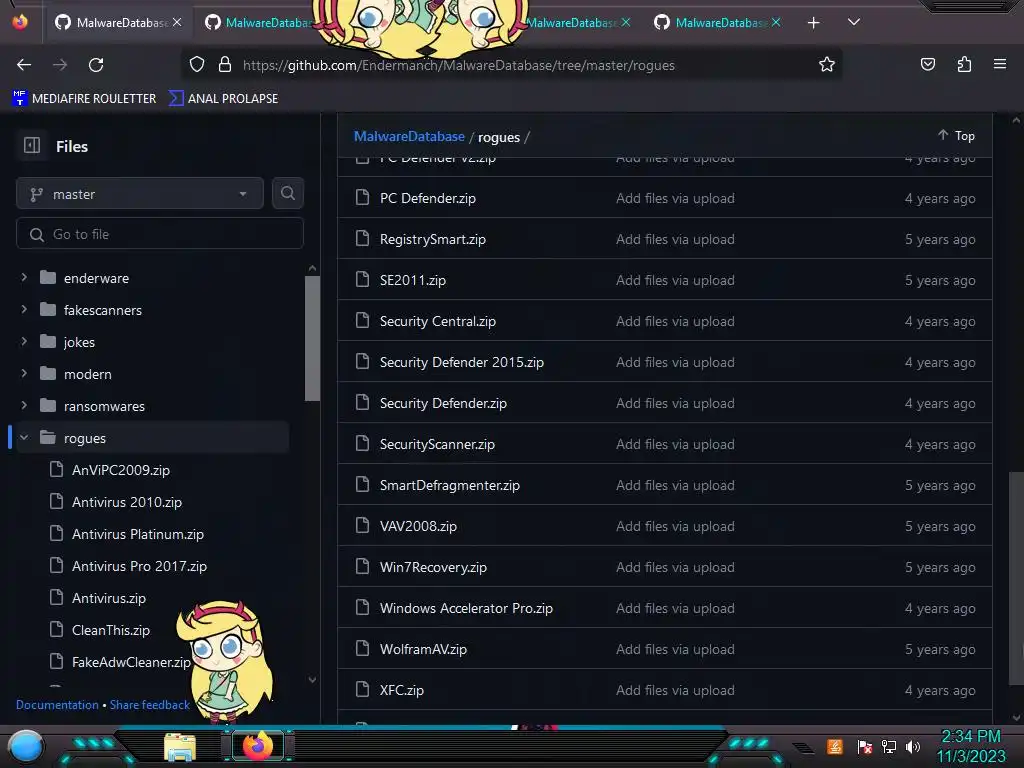Open the network tray icon

(x=888, y=746)
